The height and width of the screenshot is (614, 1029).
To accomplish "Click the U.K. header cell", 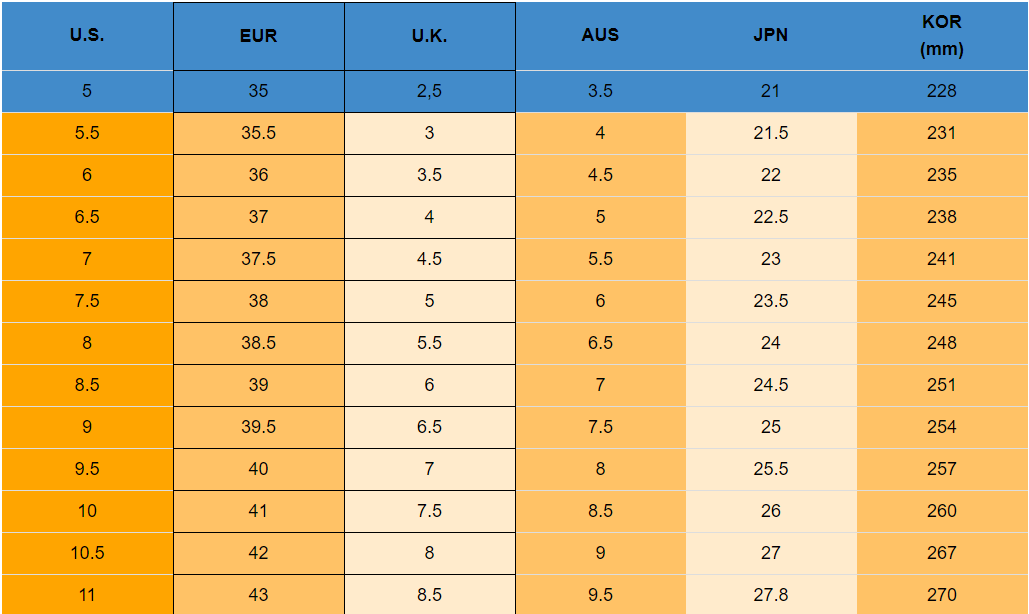I will click(429, 36).
